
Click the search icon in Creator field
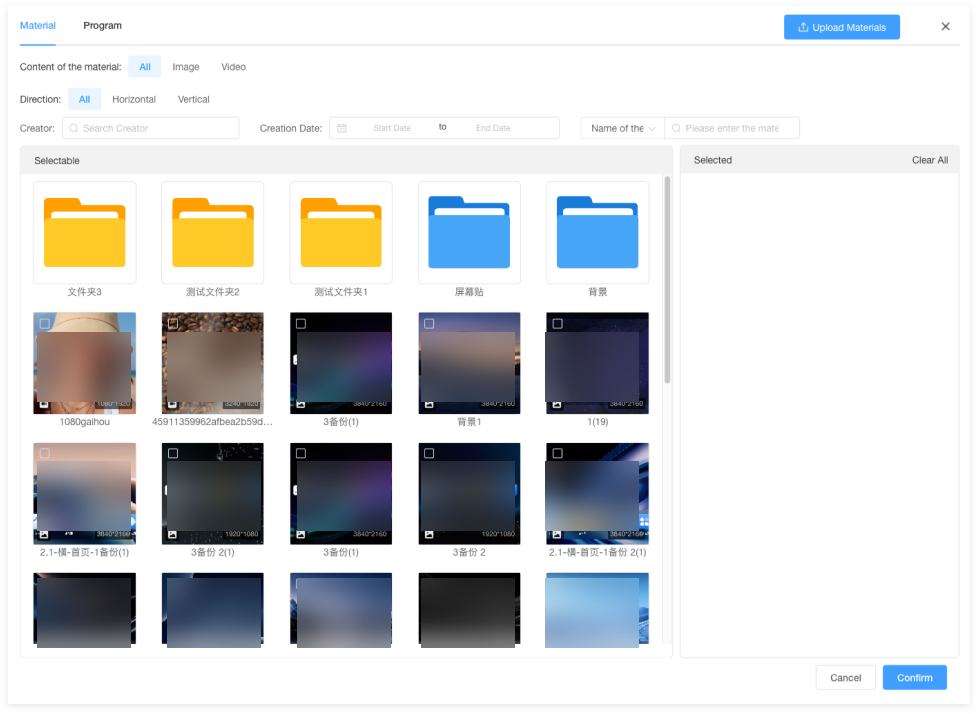[x=74, y=128]
